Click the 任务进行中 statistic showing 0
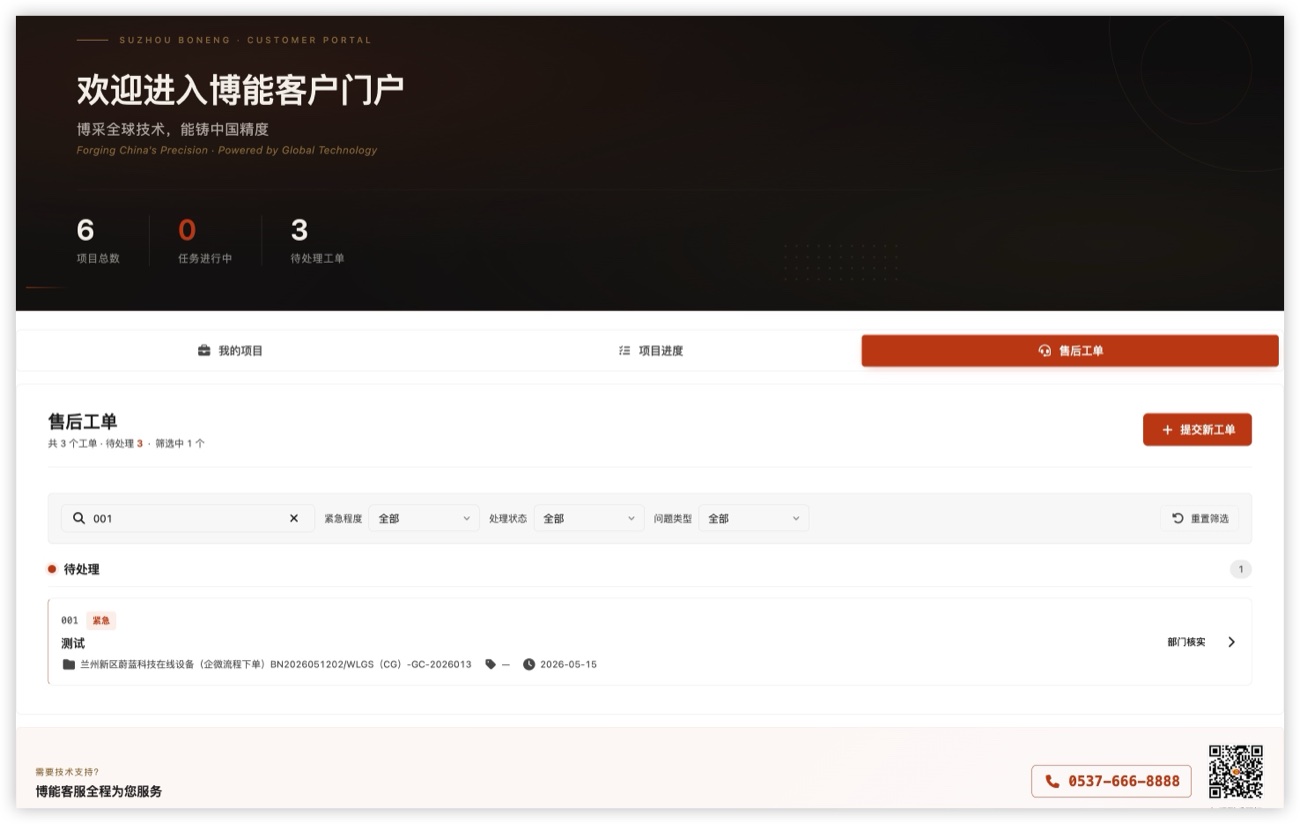1300x824 pixels. click(x=205, y=241)
